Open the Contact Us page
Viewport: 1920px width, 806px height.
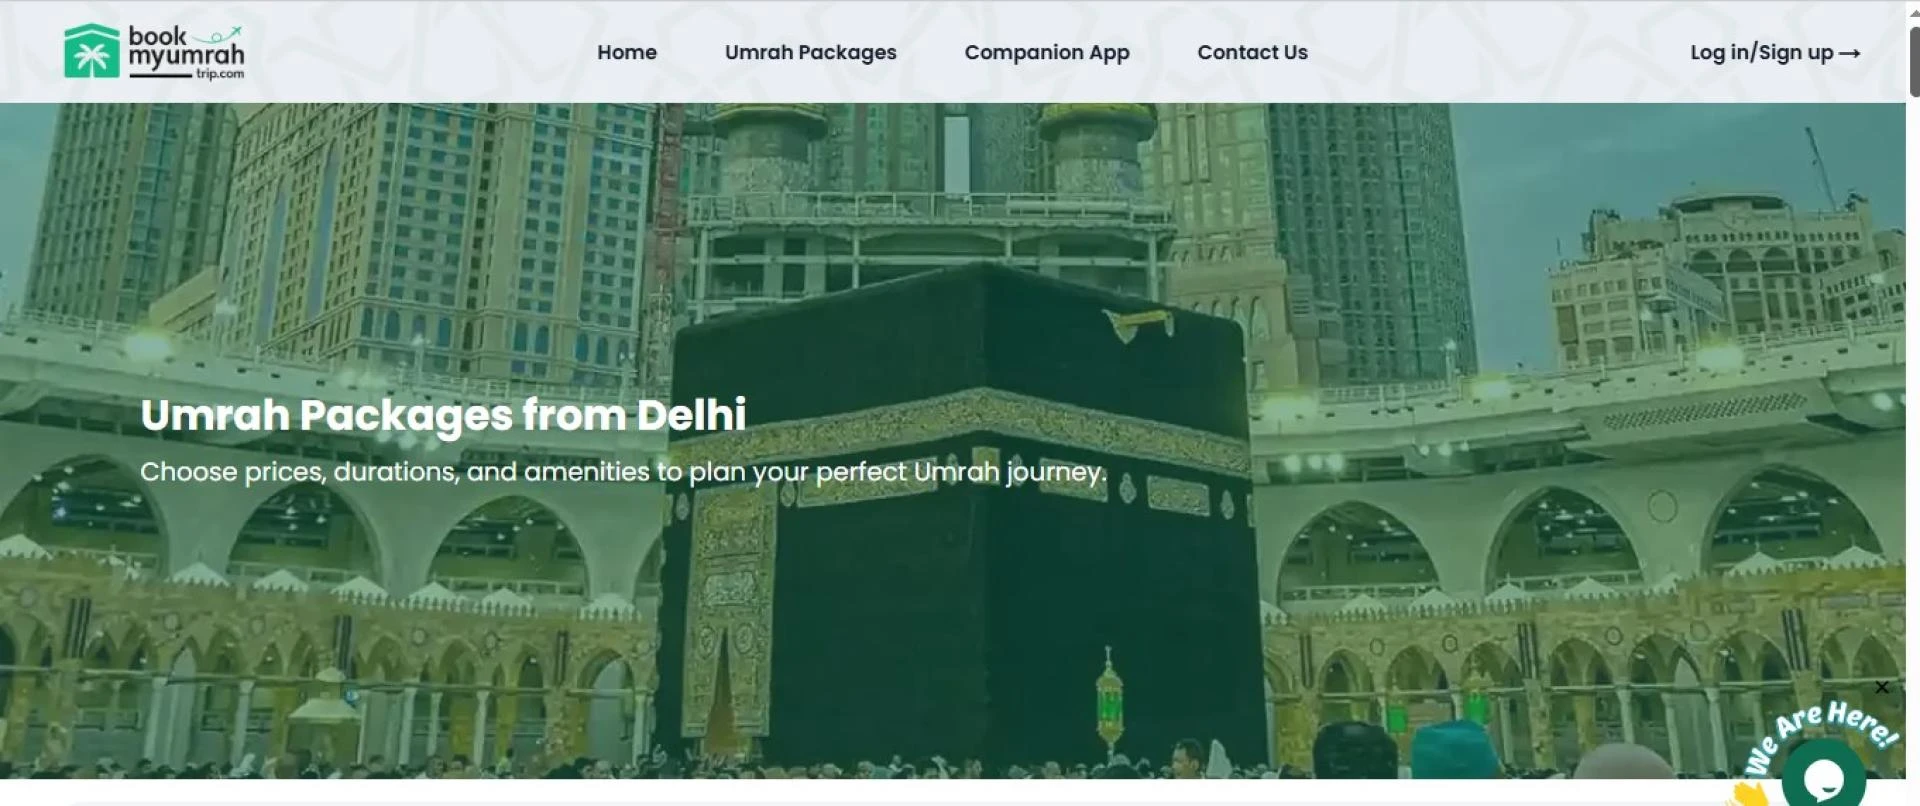point(1252,52)
